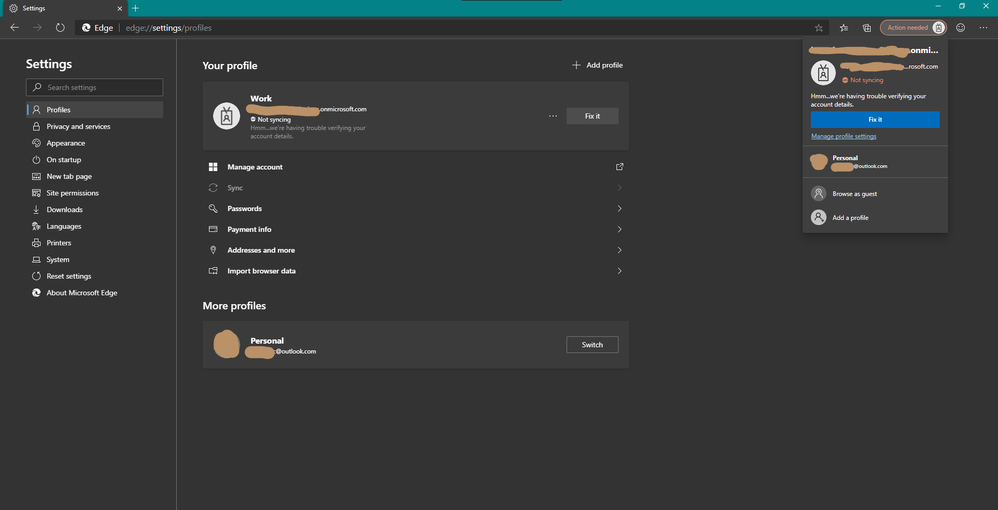Select Personal profile in the flyout

pos(875,162)
